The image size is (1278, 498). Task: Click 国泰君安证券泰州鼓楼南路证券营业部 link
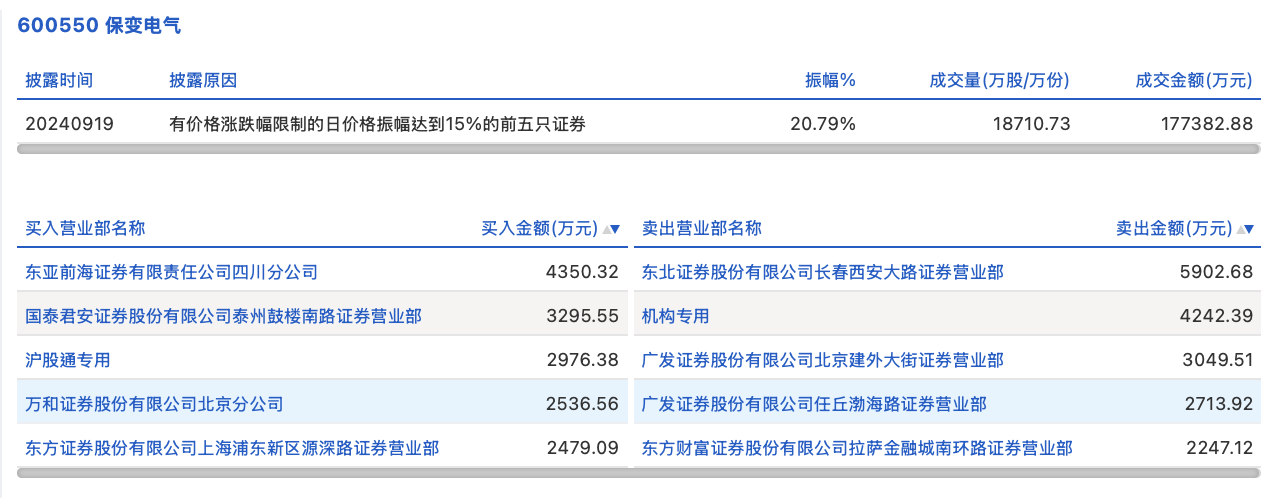pos(223,316)
